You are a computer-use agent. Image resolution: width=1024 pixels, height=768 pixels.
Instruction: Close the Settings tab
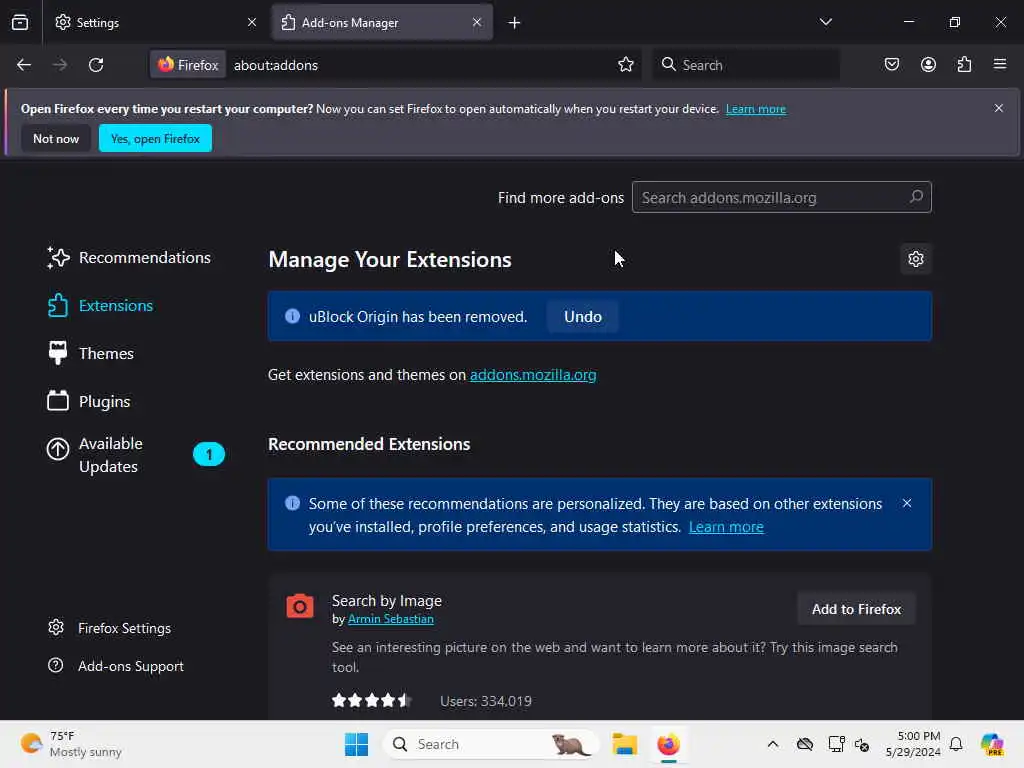click(252, 23)
